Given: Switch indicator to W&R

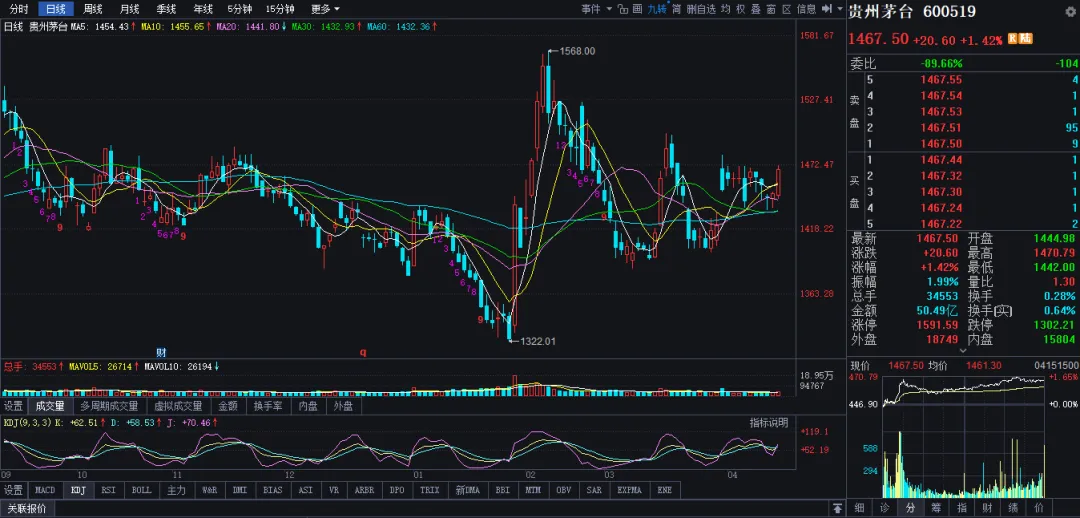Looking at the screenshot, I should [209, 490].
